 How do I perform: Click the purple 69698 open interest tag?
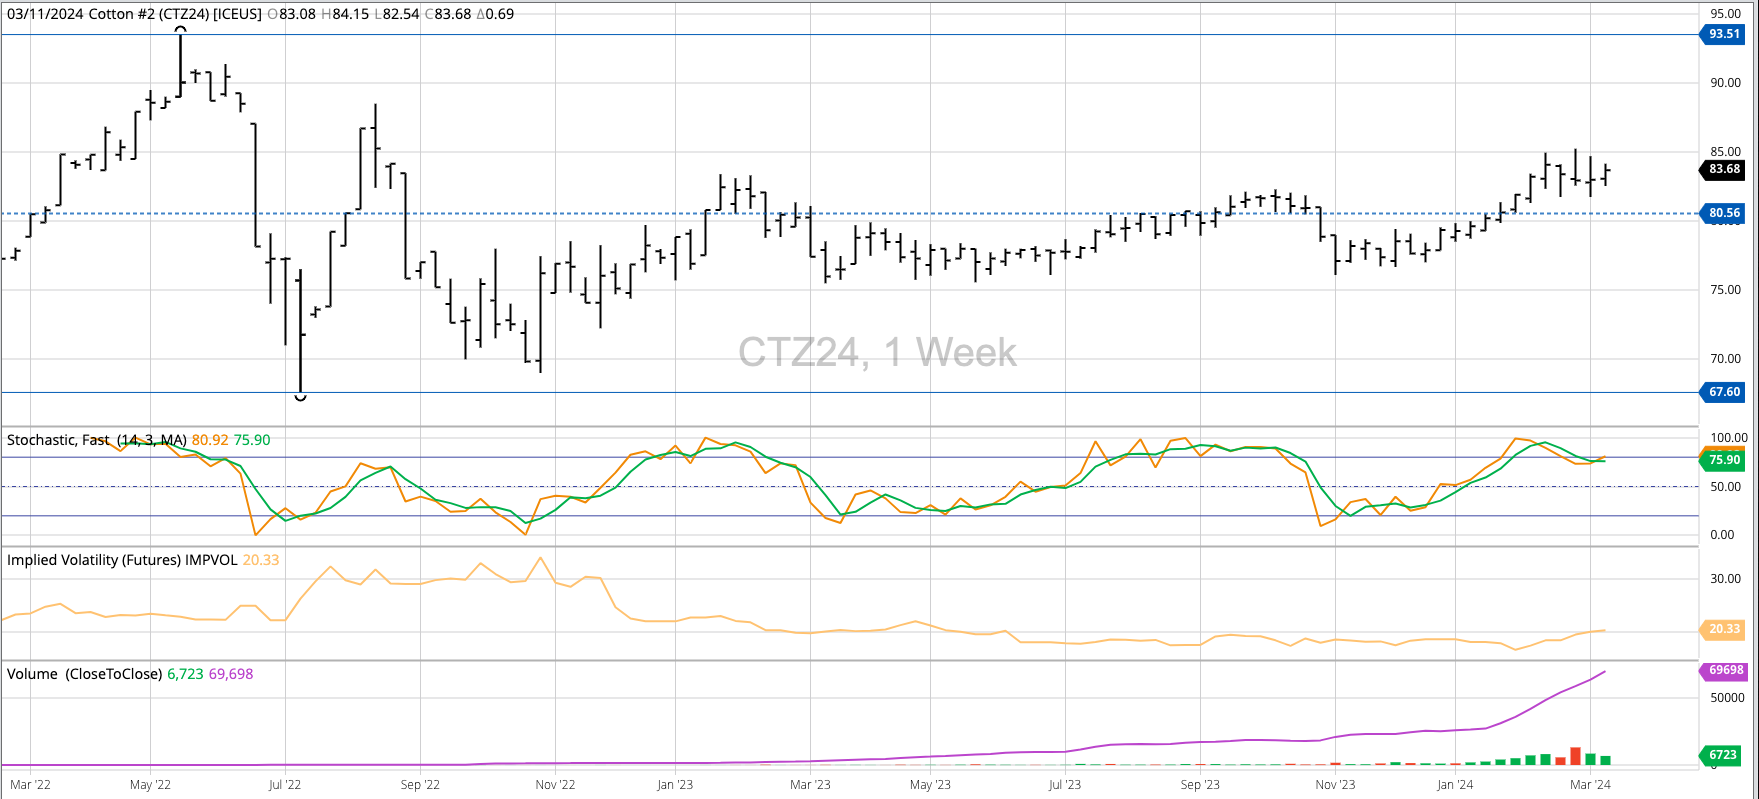1725,671
